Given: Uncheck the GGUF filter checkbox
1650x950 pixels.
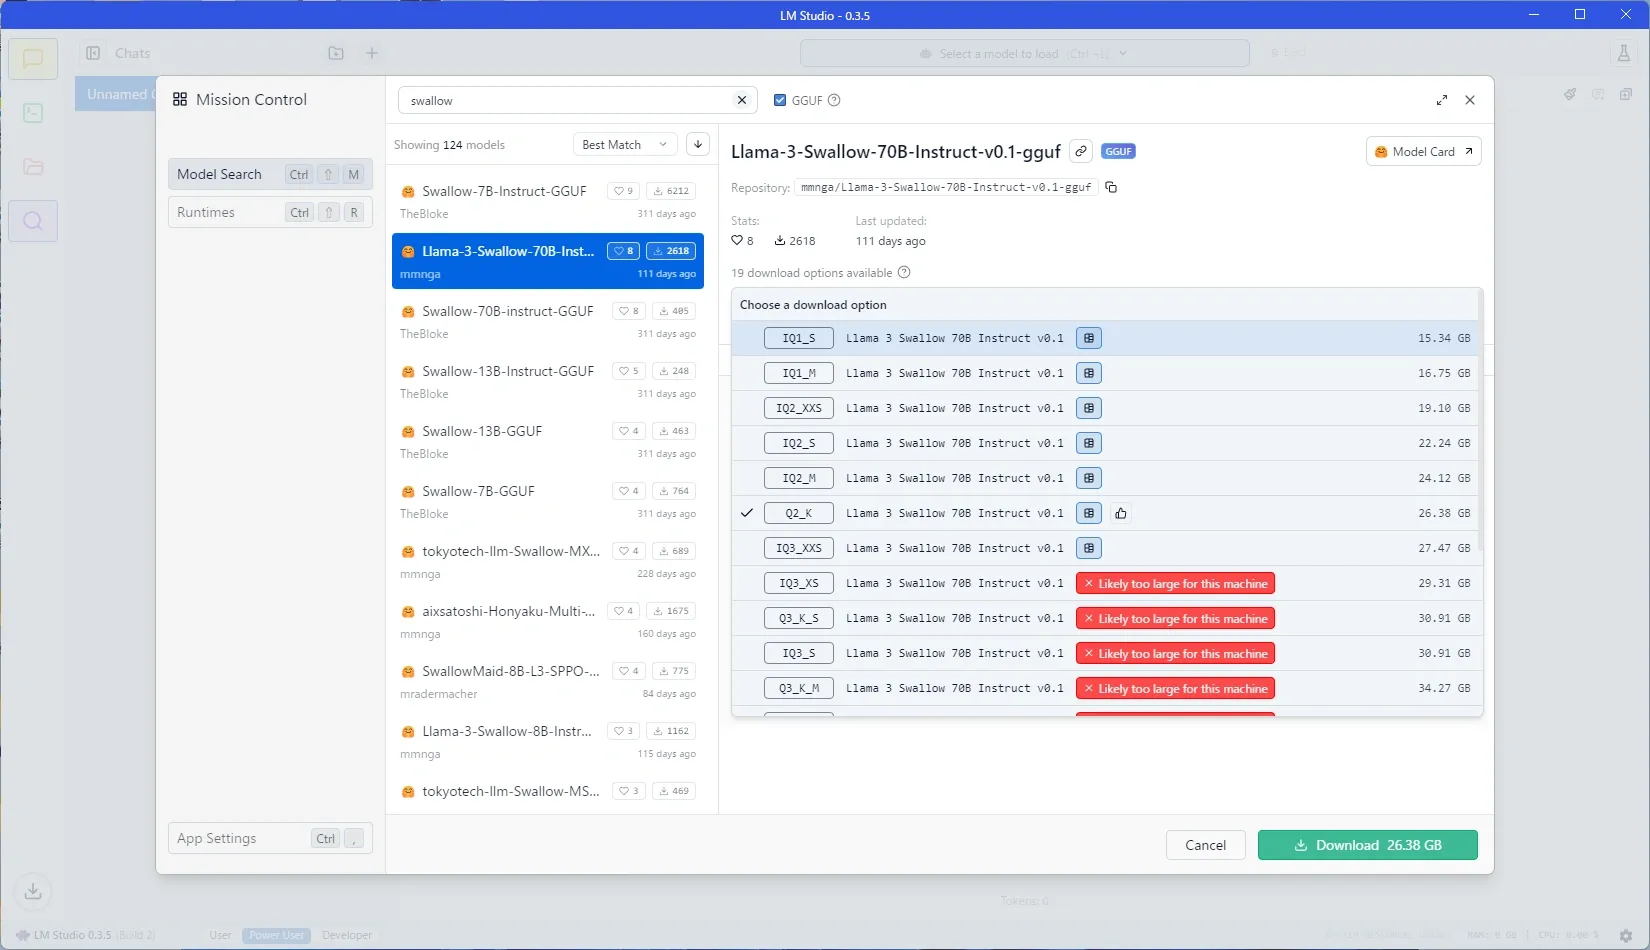Looking at the screenshot, I should (780, 100).
